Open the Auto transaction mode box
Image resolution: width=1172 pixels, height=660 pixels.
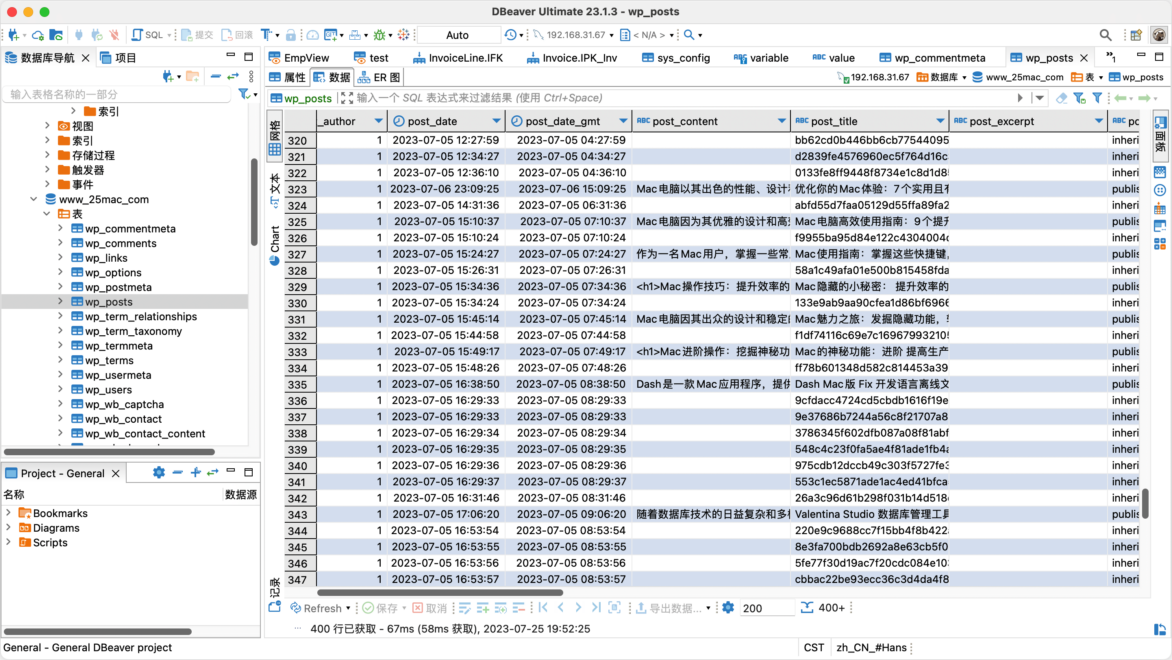457,34
